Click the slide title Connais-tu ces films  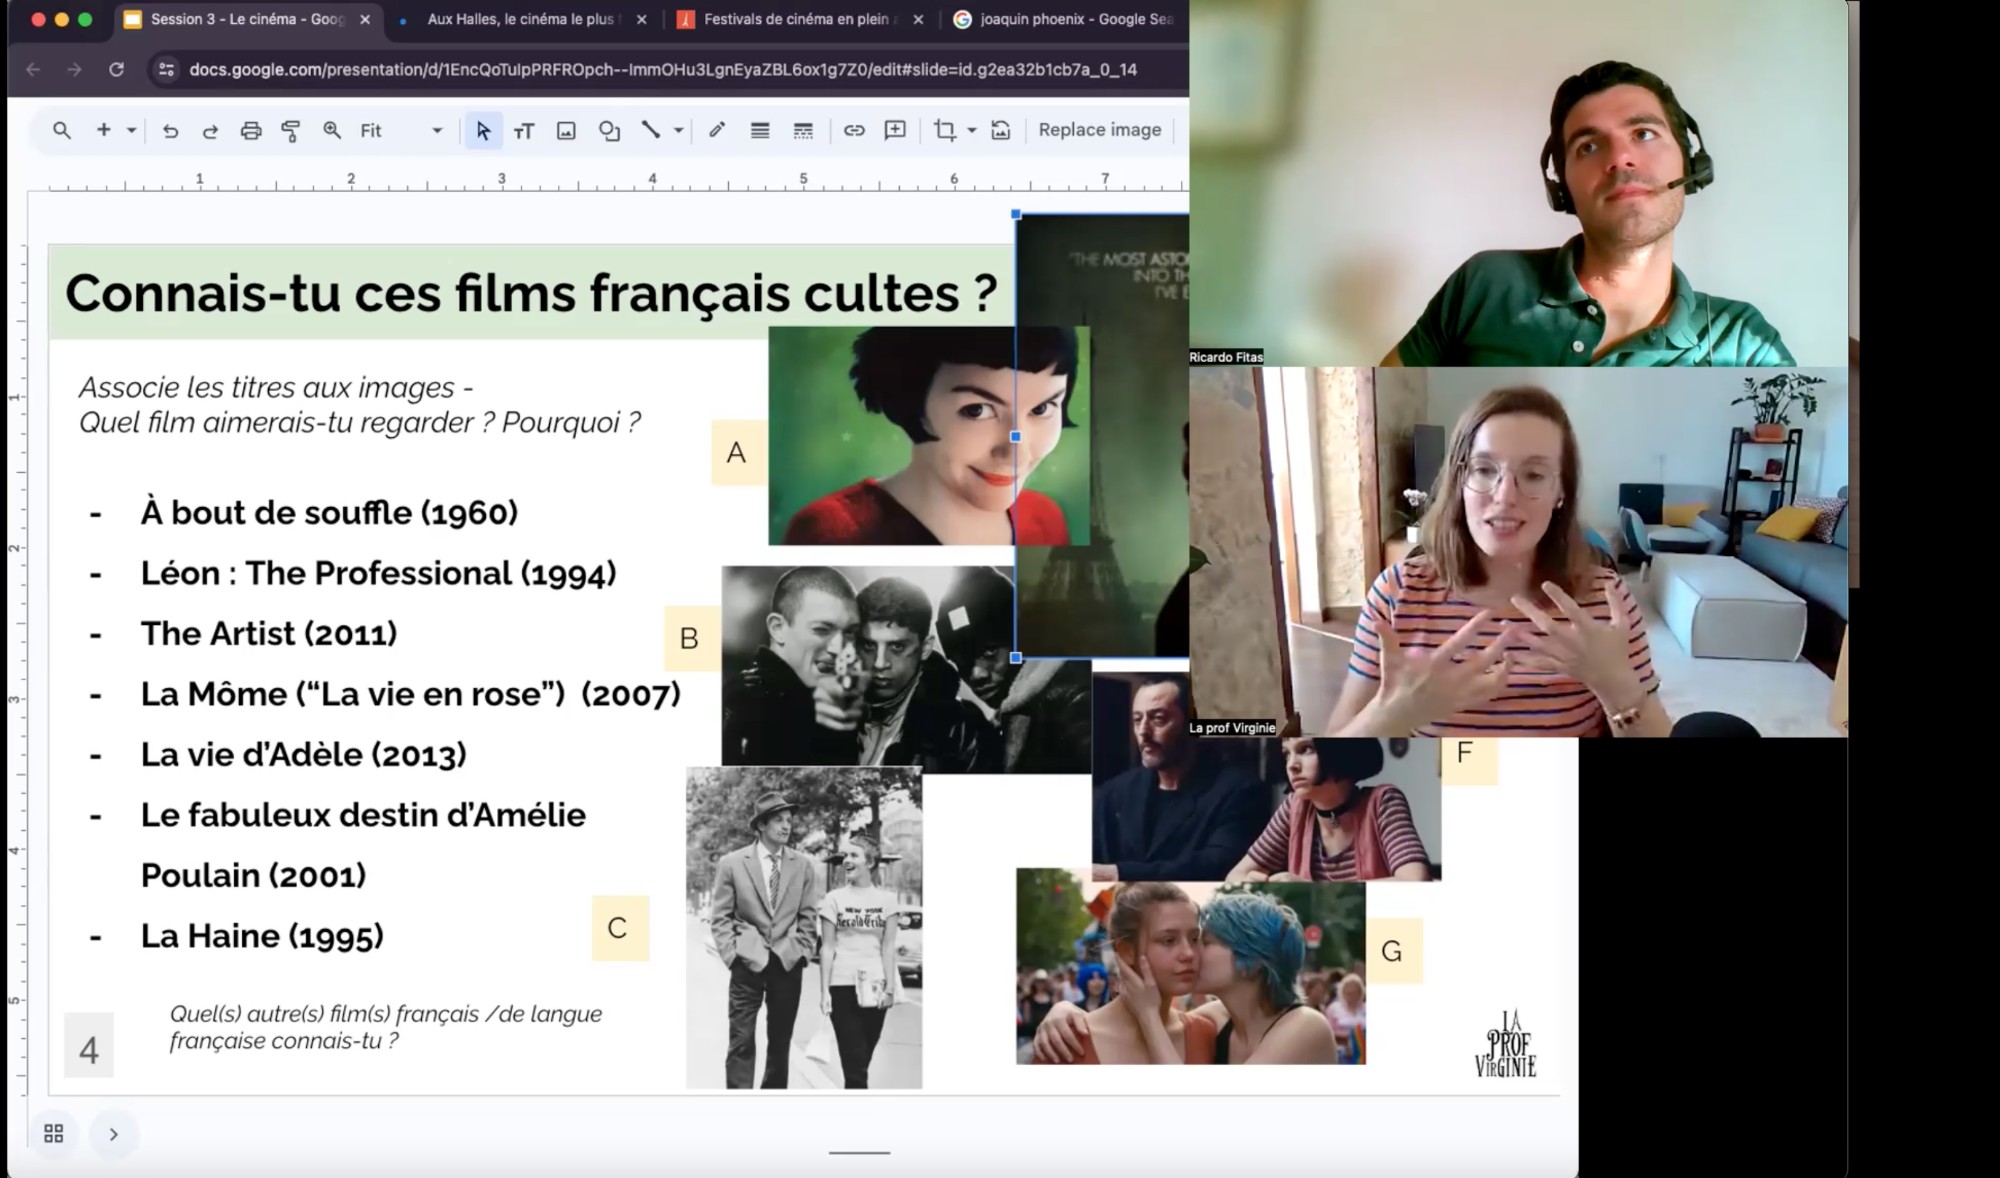pos(531,293)
